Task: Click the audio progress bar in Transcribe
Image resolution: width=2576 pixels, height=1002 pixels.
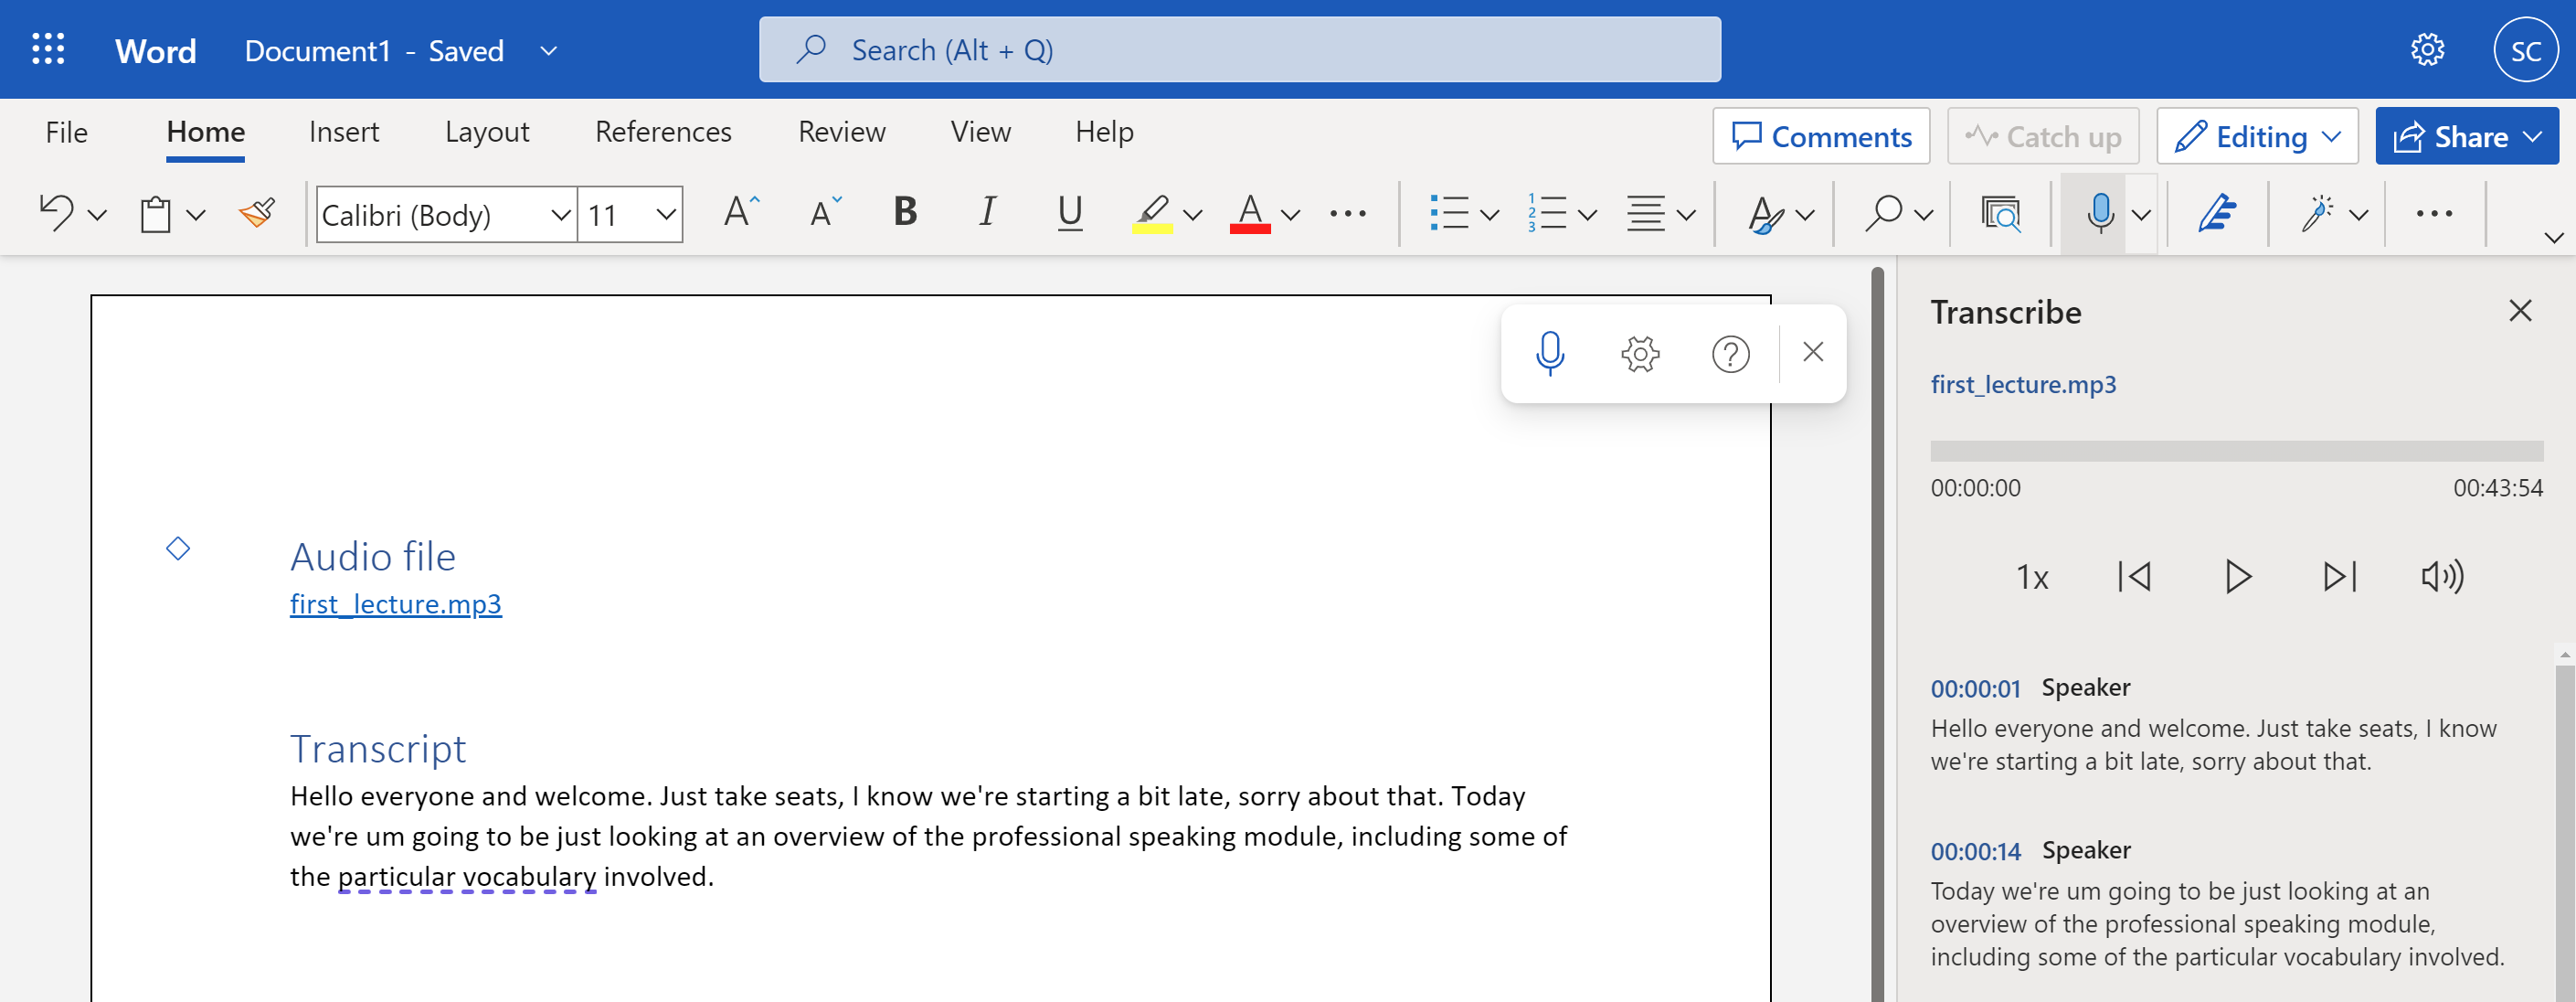Action: 2236,451
